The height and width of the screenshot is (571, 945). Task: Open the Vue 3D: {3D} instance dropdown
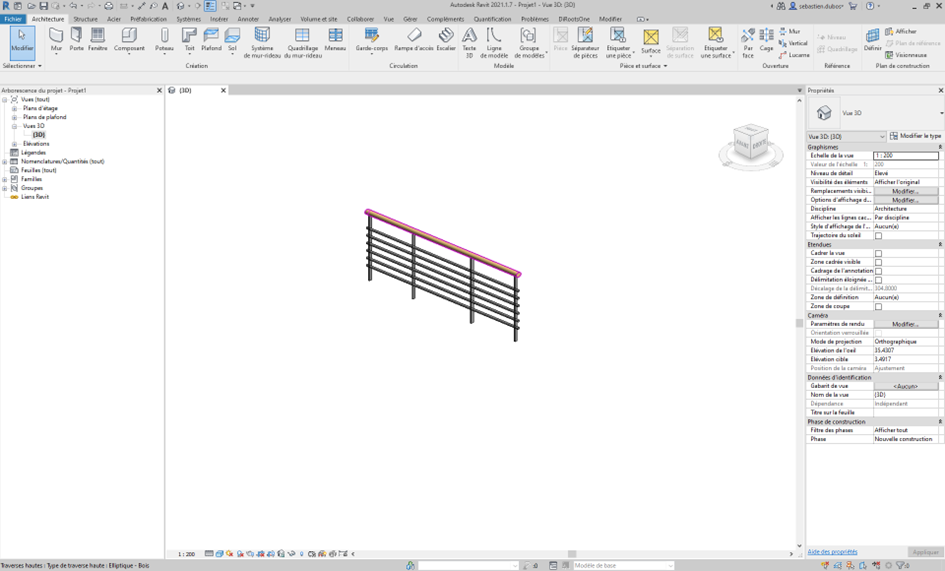pyautogui.click(x=846, y=136)
